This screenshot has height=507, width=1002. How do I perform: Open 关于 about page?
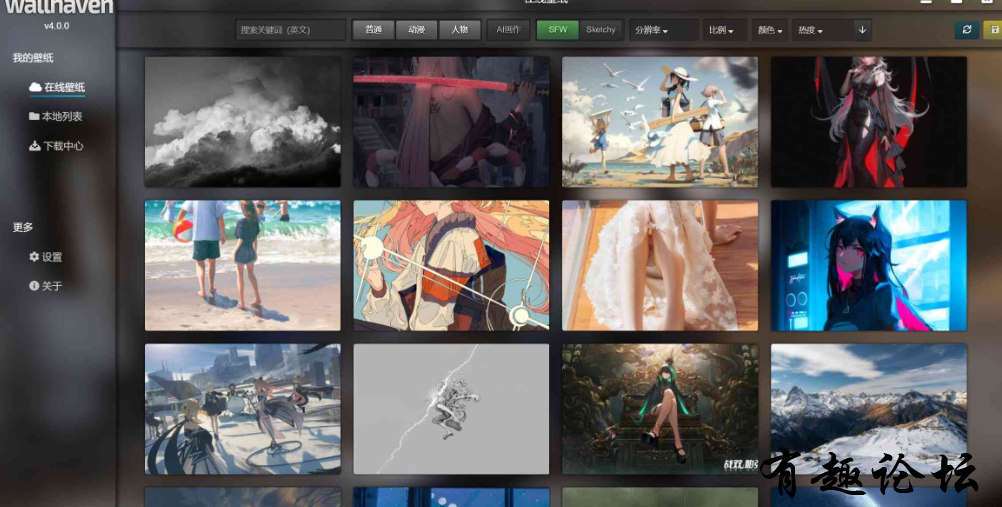(x=45, y=286)
